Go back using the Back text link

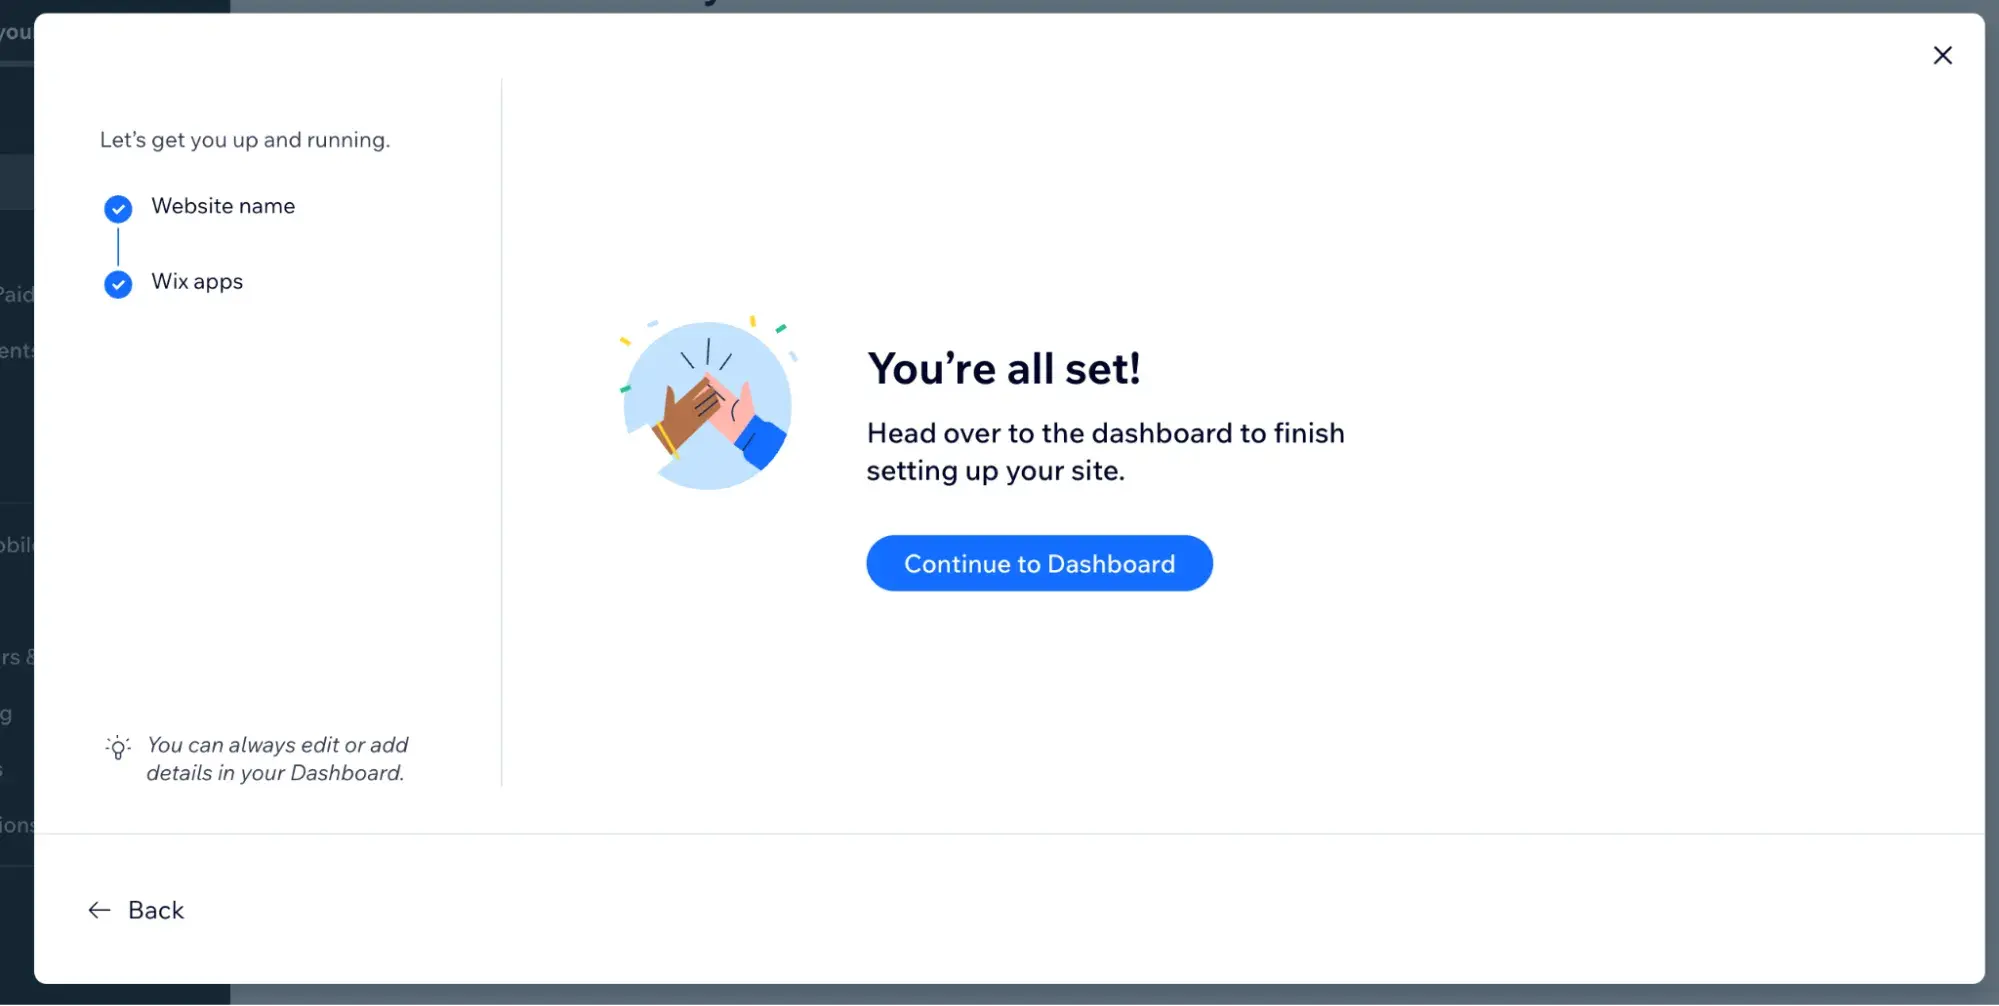point(156,910)
